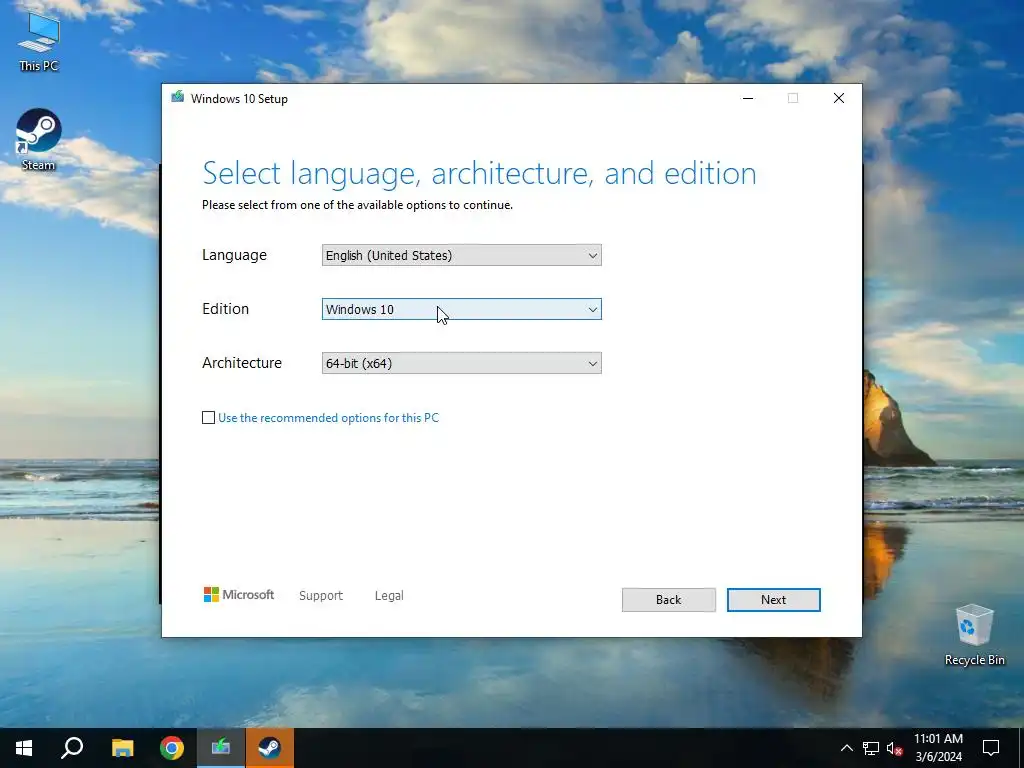Click the Next button
The width and height of the screenshot is (1024, 768).
(x=774, y=600)
